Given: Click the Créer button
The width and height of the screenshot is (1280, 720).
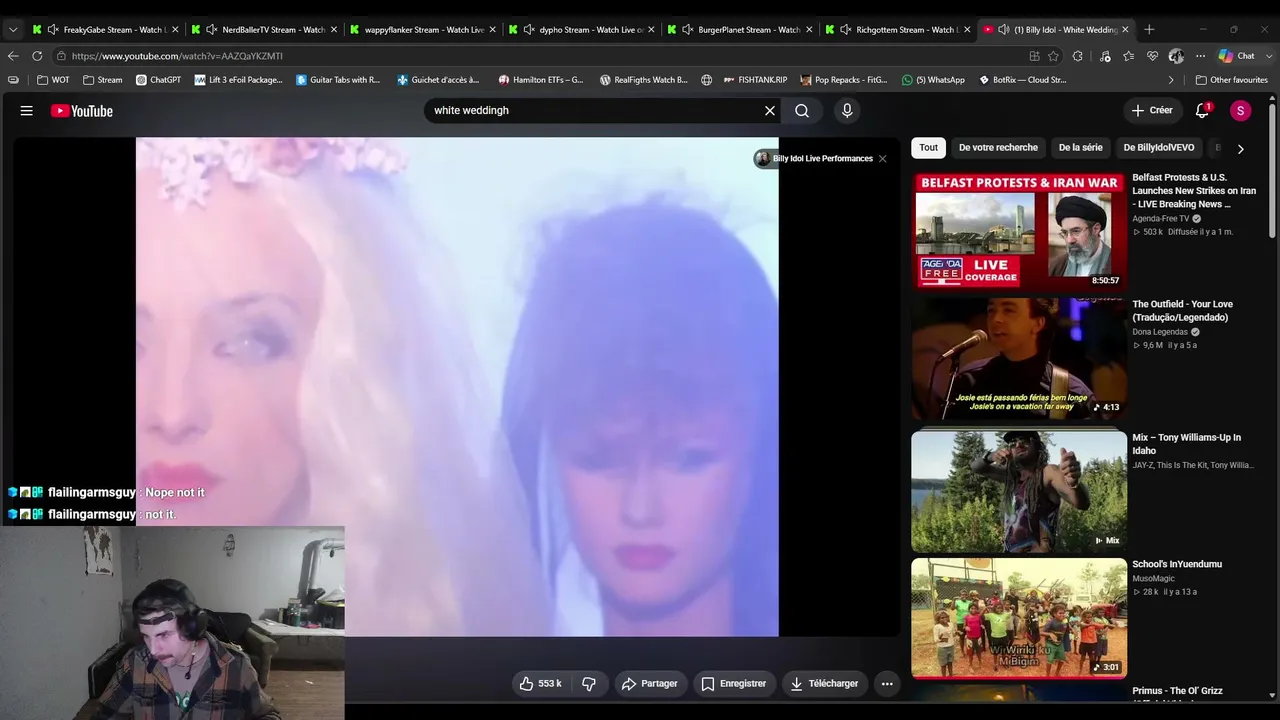Looking at the screenshot, I should (x=1152, y=111).
